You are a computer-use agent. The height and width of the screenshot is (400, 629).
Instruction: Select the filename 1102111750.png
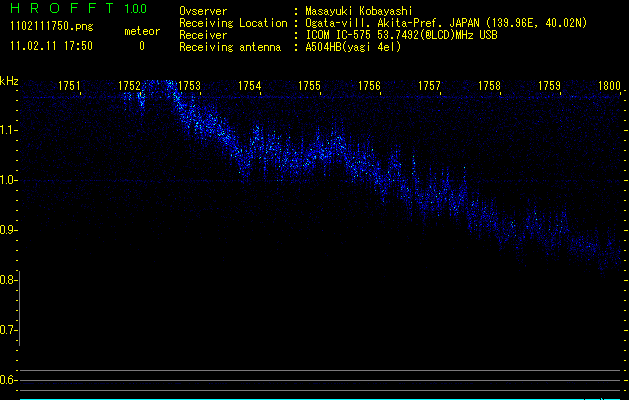[x=52, y=26]
